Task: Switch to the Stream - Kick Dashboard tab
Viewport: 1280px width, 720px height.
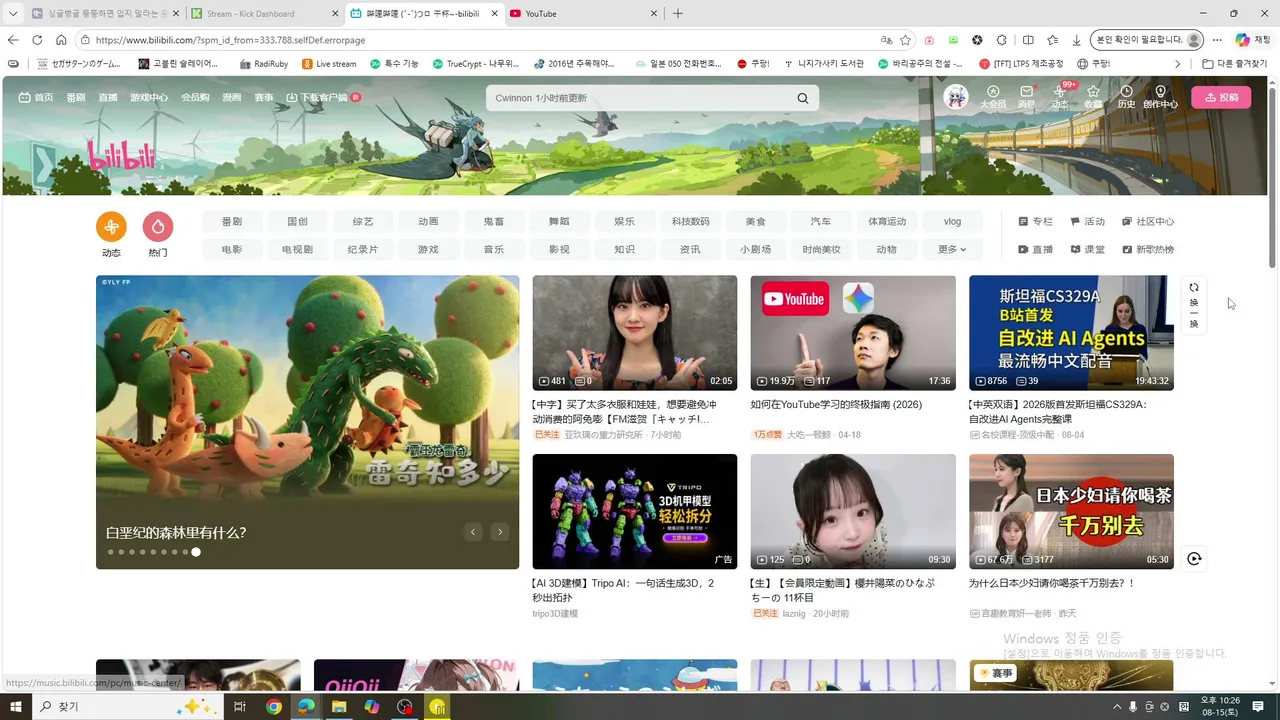Action: 263,14
